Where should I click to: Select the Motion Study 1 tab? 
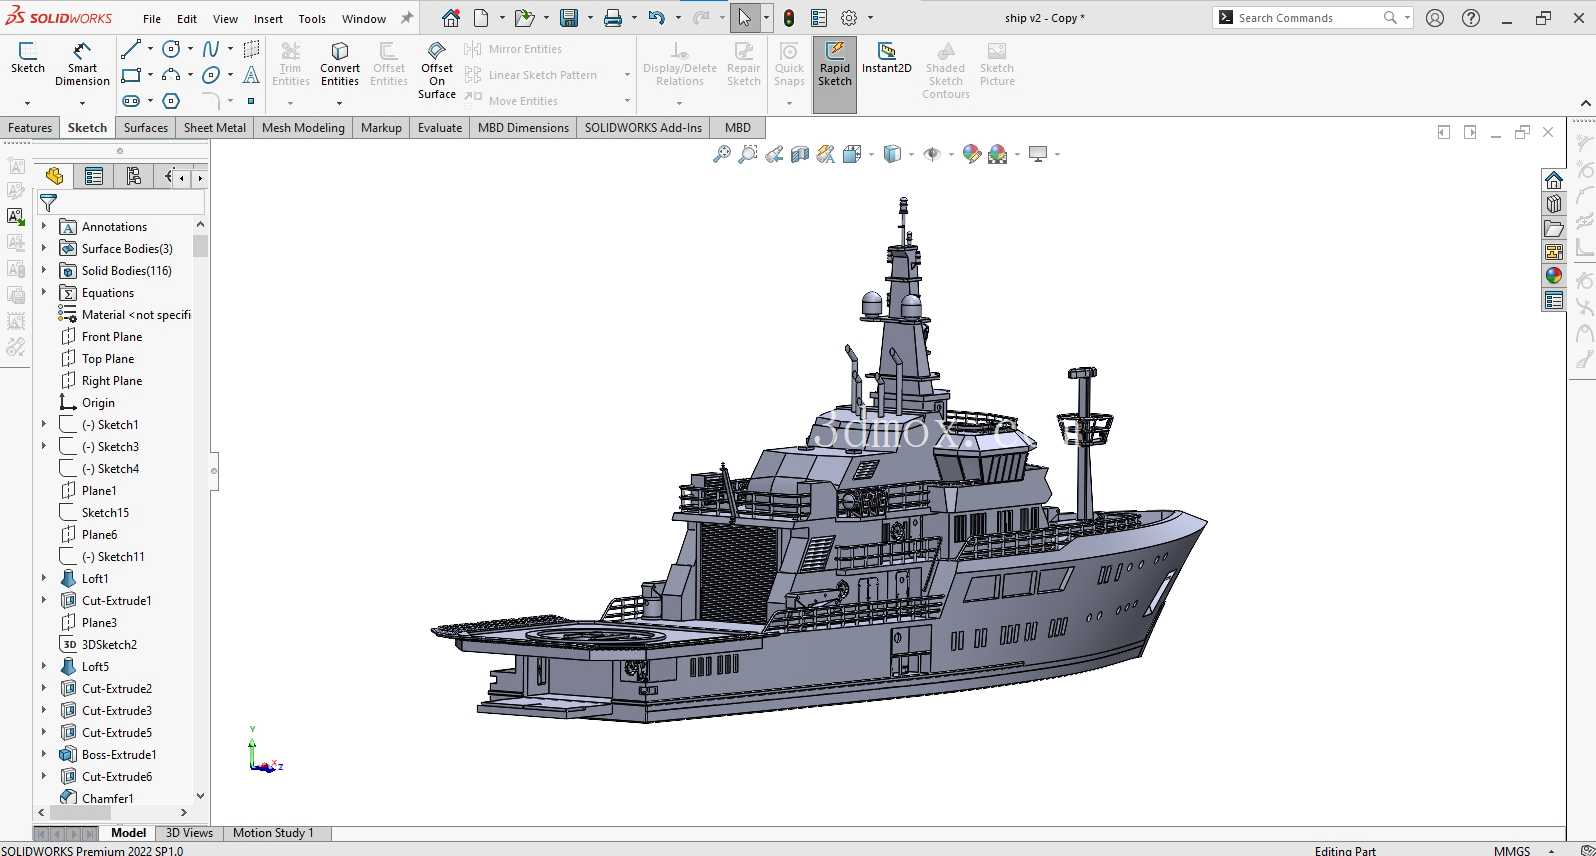pyautogui.click(x=273, y=833)
